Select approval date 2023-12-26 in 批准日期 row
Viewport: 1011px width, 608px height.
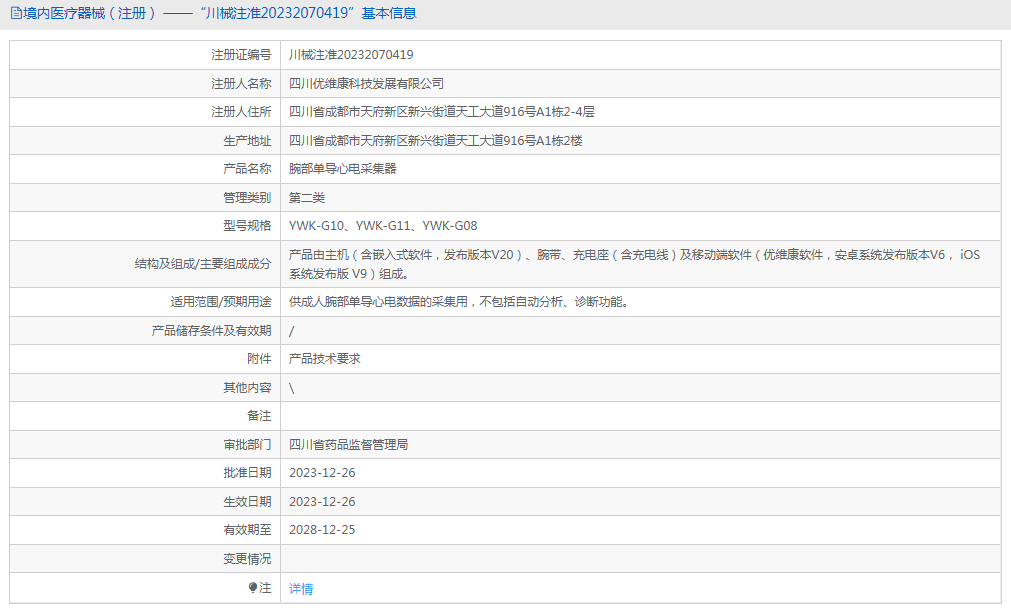[x=322, y=473]
